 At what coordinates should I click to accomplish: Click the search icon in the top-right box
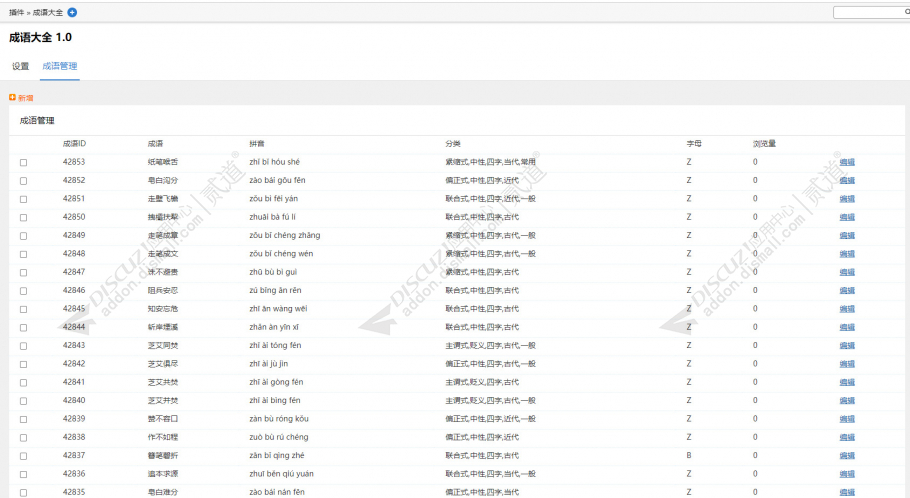(907, 12)
